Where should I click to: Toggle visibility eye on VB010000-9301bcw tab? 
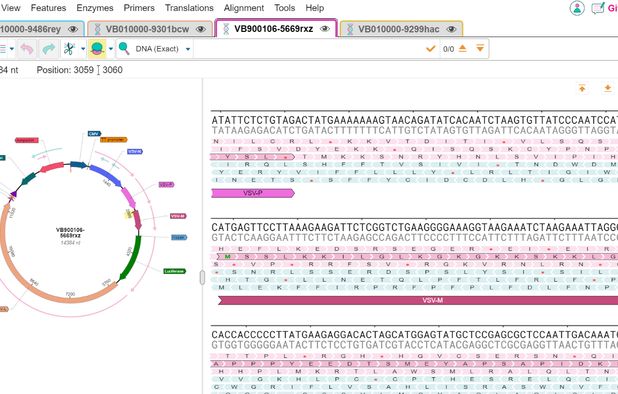pos(201,29)
